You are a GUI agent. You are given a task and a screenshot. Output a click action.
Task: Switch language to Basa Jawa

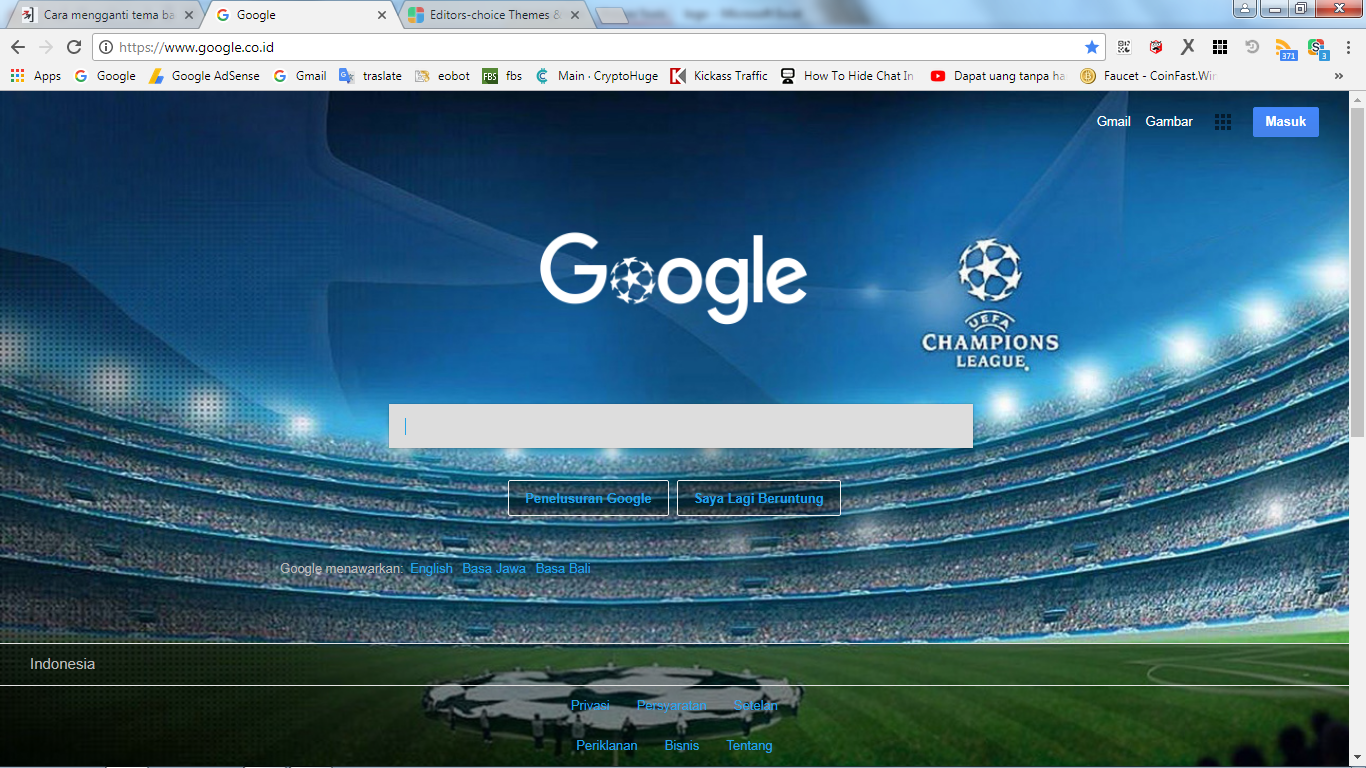click(x=494, y=568)
